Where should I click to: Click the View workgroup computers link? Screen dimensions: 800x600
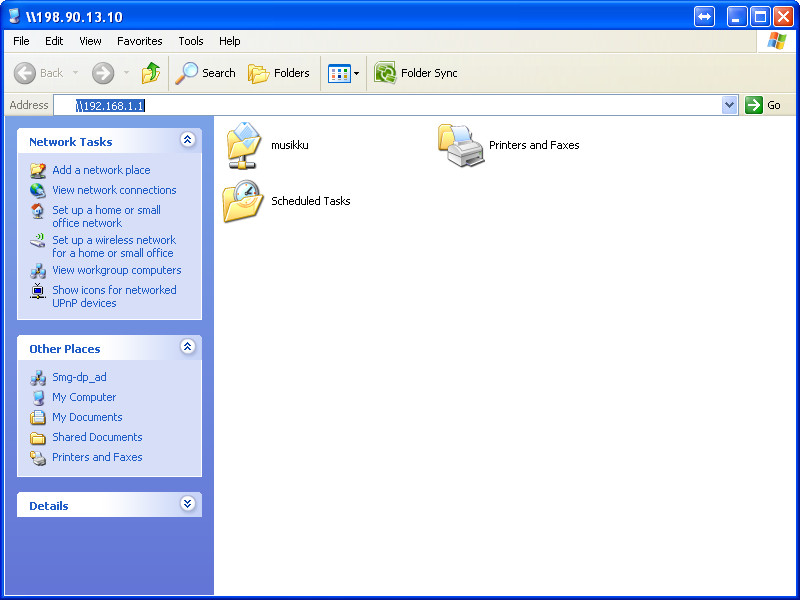(117, 270)
